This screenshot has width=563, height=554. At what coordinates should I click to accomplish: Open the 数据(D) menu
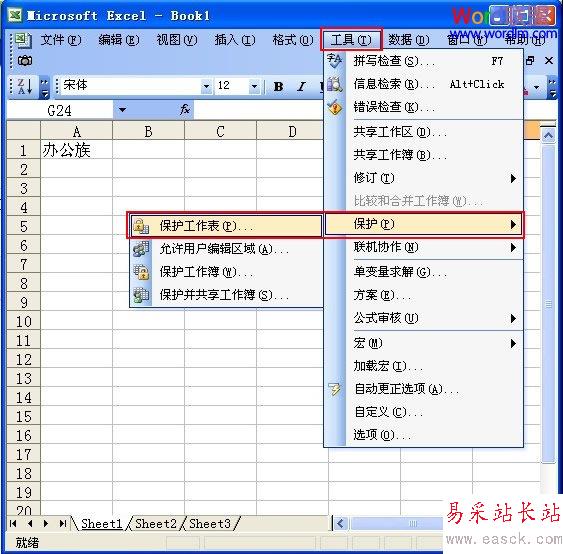click(409, 39)
